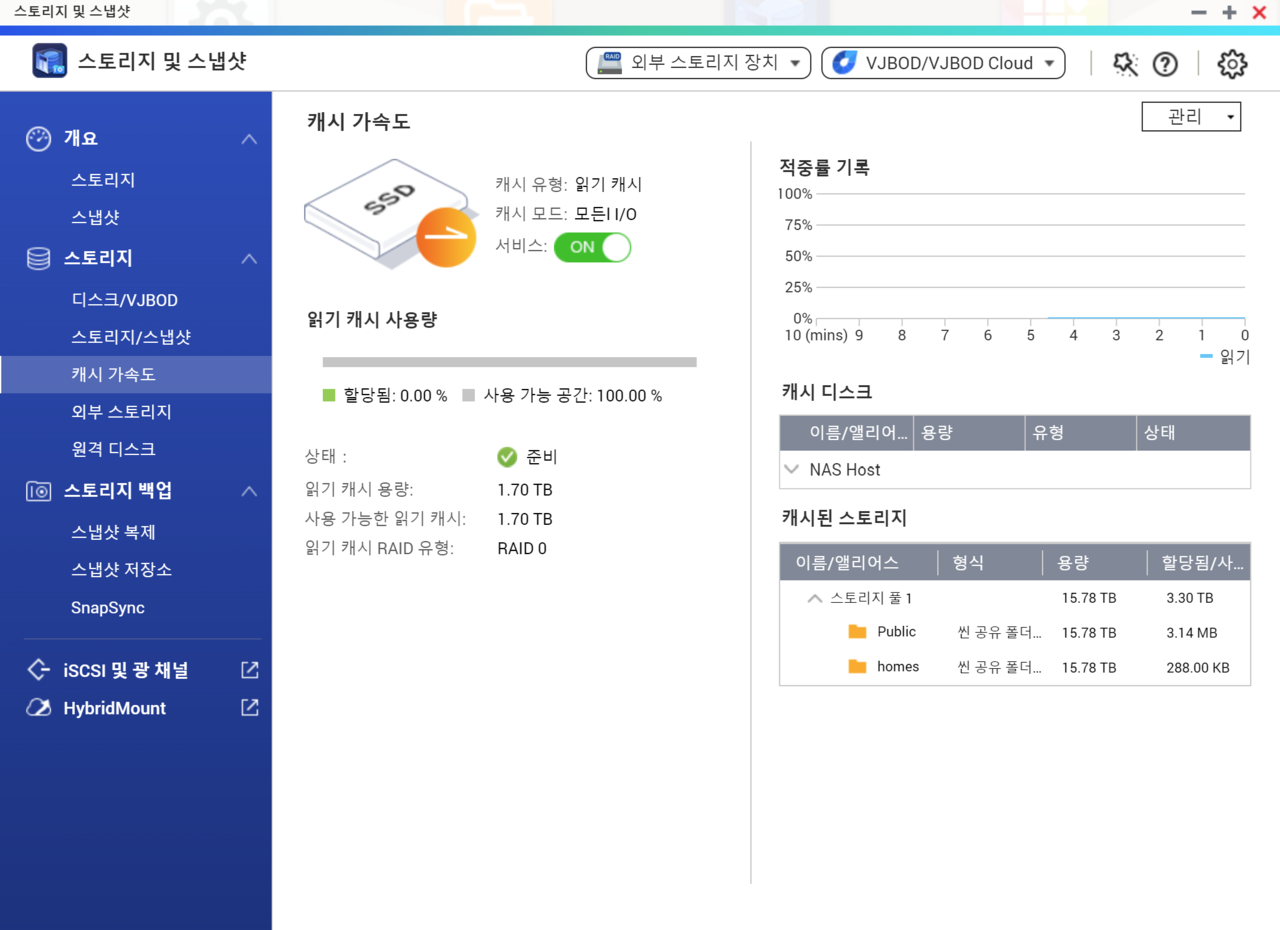Open the background tasks icon in the toolbar
The height and width of the screenshot is (930, 1280).
click(x=1124, y=63)
